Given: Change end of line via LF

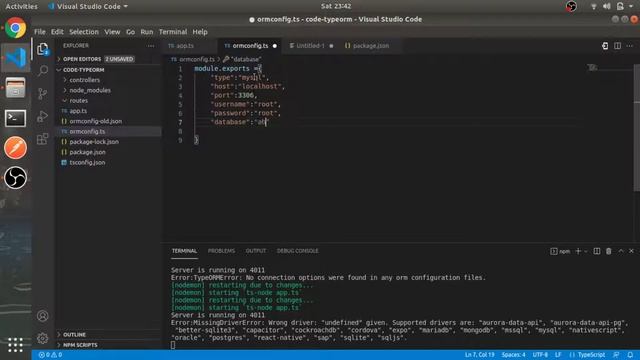Looking at the screenshot, I should [558, 355].
